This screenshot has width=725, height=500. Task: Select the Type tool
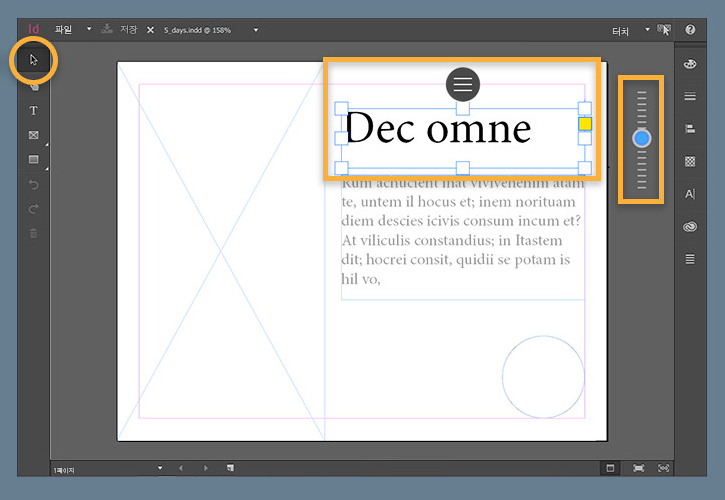(x=33, y=110)
